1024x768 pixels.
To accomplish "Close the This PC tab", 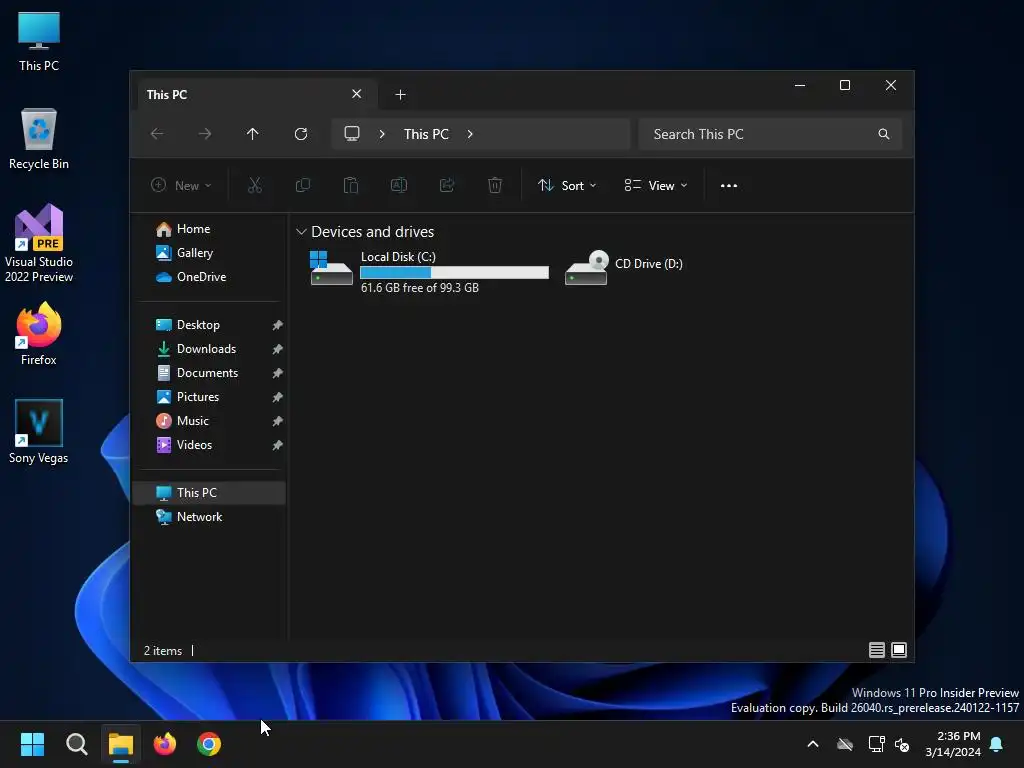I will (357, 94).
